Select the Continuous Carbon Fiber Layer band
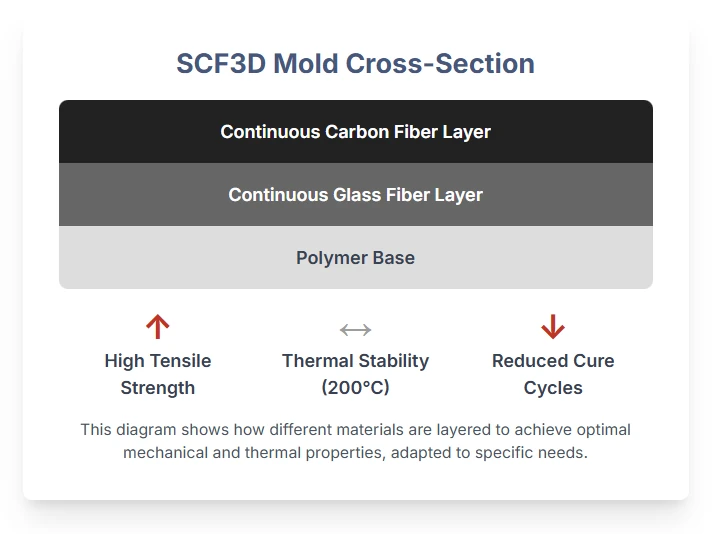 pyautogui.click(x=356, y=132)
